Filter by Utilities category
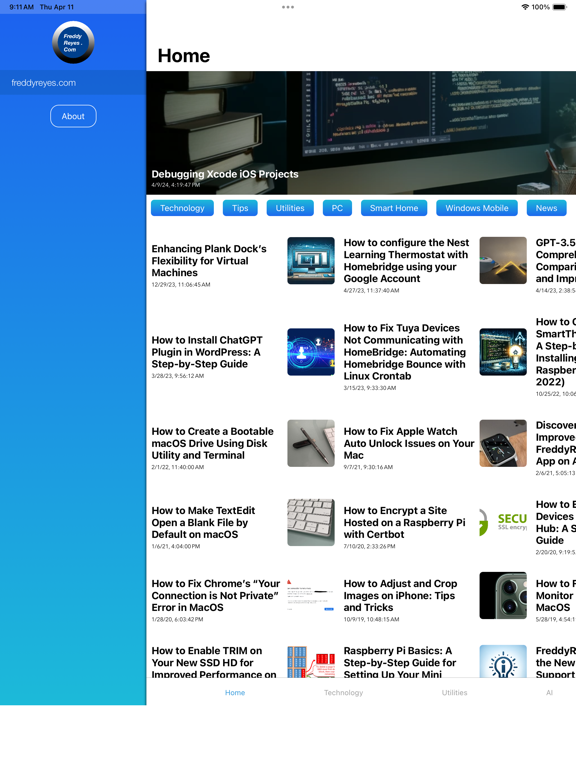 pos(290,208)
